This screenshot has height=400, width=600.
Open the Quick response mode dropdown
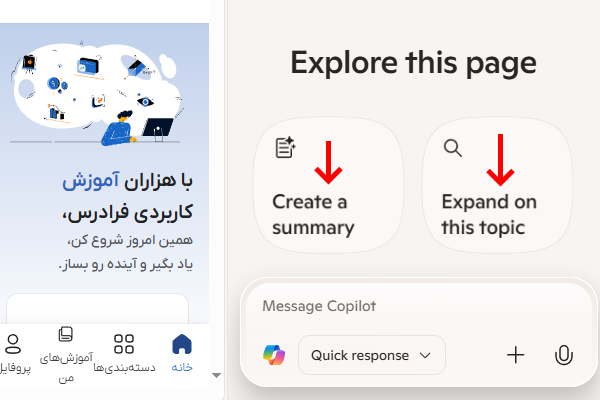click(371, 355)
